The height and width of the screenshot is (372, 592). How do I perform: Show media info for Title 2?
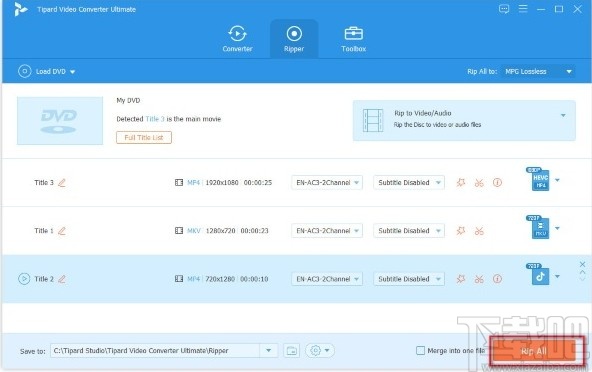497,279
